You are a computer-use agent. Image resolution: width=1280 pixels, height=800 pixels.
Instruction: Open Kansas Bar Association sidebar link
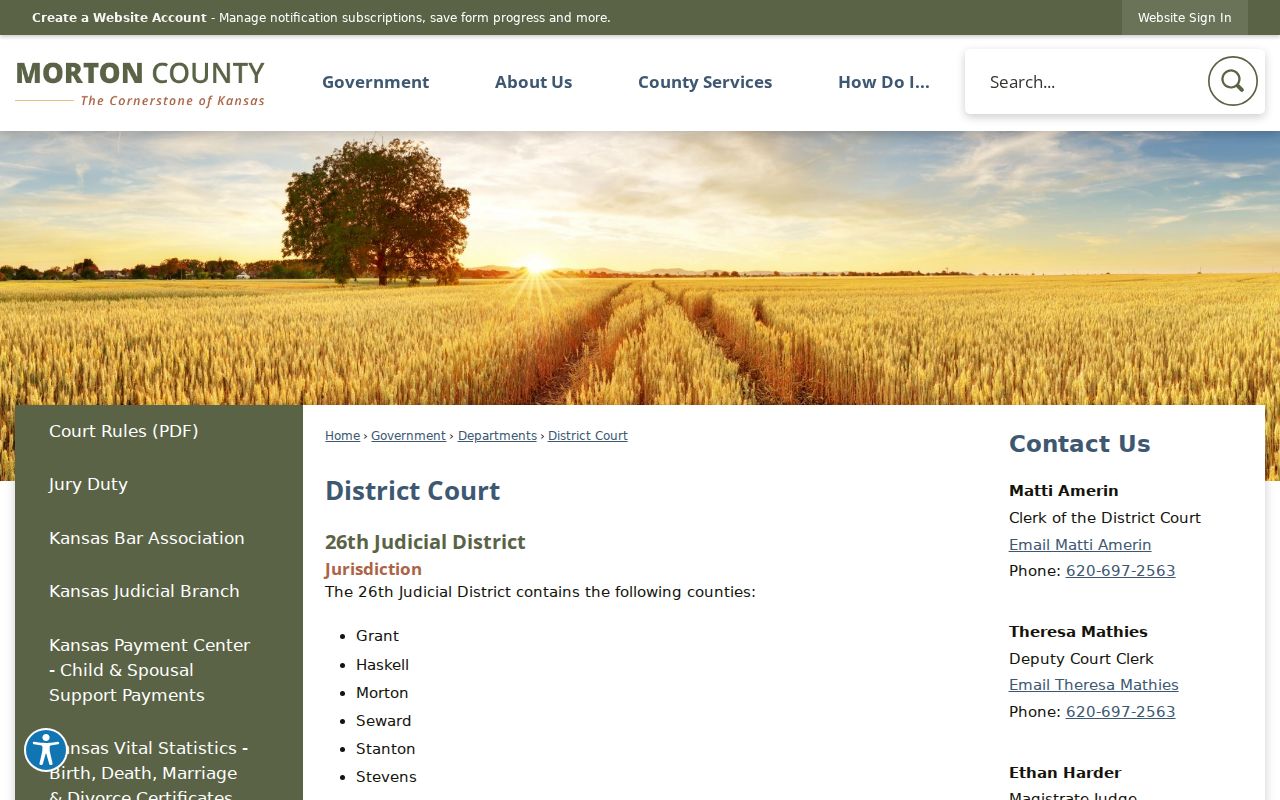pos(147,538)
